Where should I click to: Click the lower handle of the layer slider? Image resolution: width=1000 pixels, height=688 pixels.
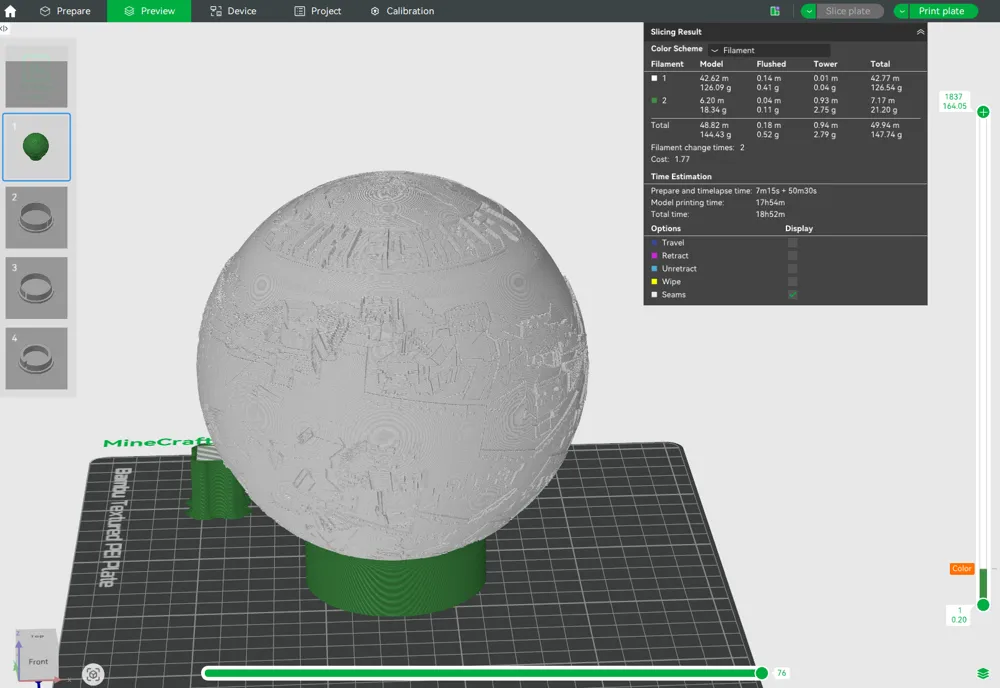983,604
